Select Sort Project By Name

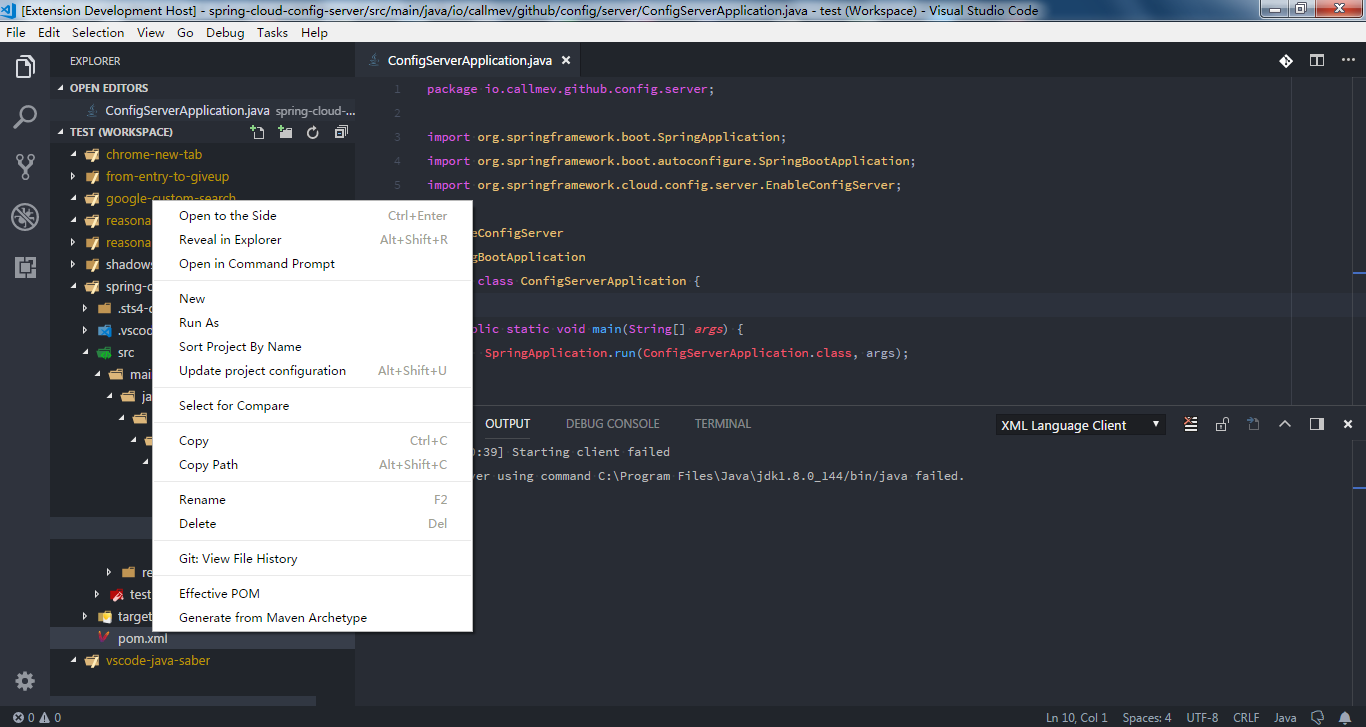pyautogui.click(x=312, y=346)
